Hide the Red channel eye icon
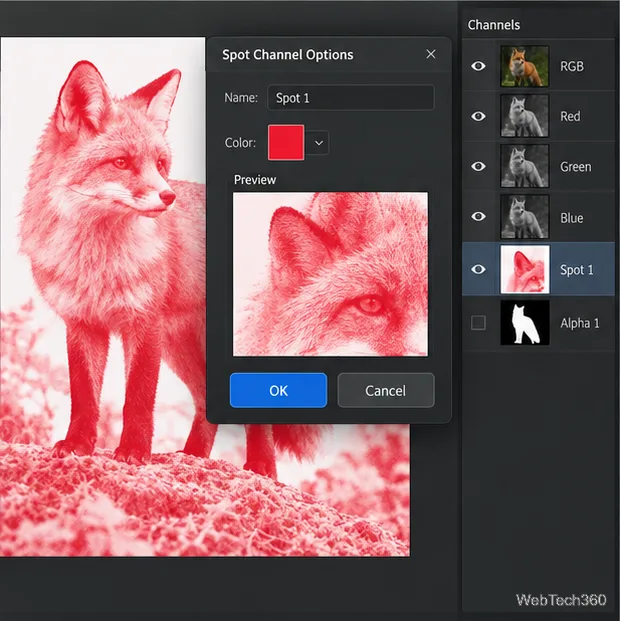The image size is (620, 621). pos(478,116)
